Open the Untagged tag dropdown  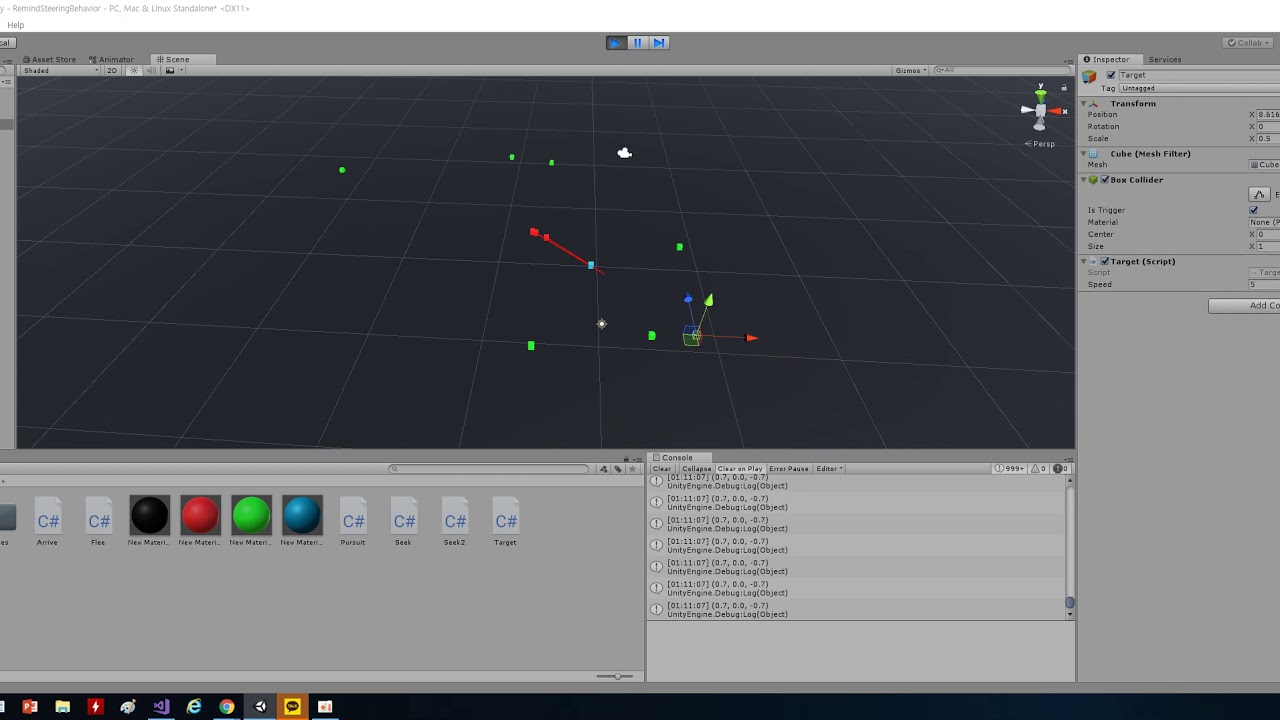(x=1200, y=88)
